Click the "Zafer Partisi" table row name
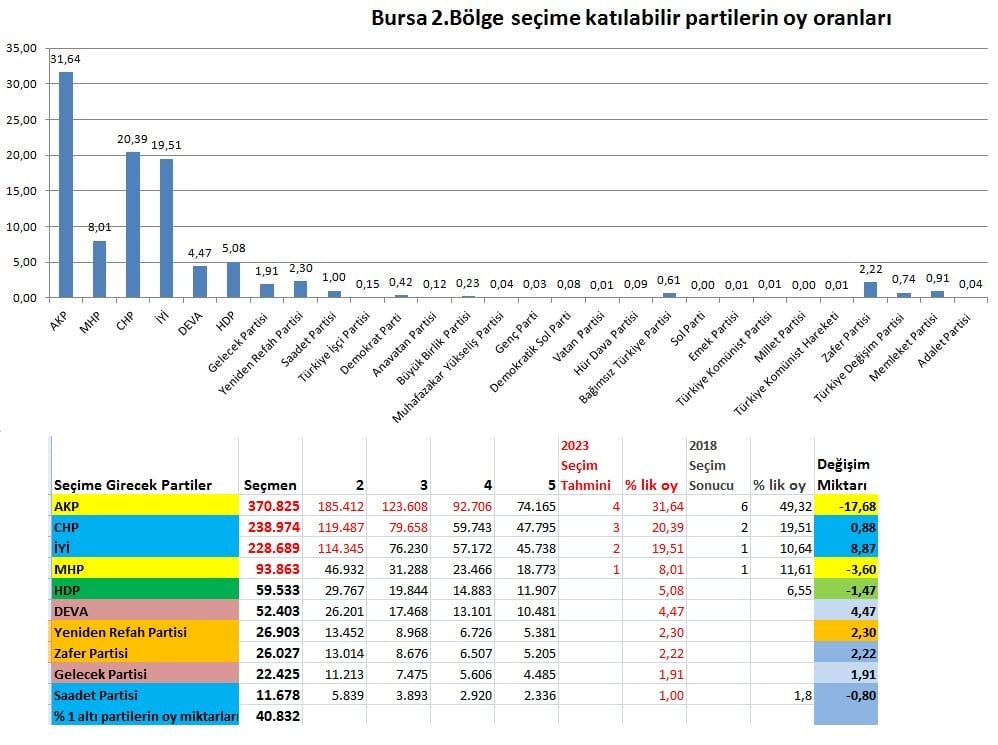998x745 pixels. click(90, 653)
